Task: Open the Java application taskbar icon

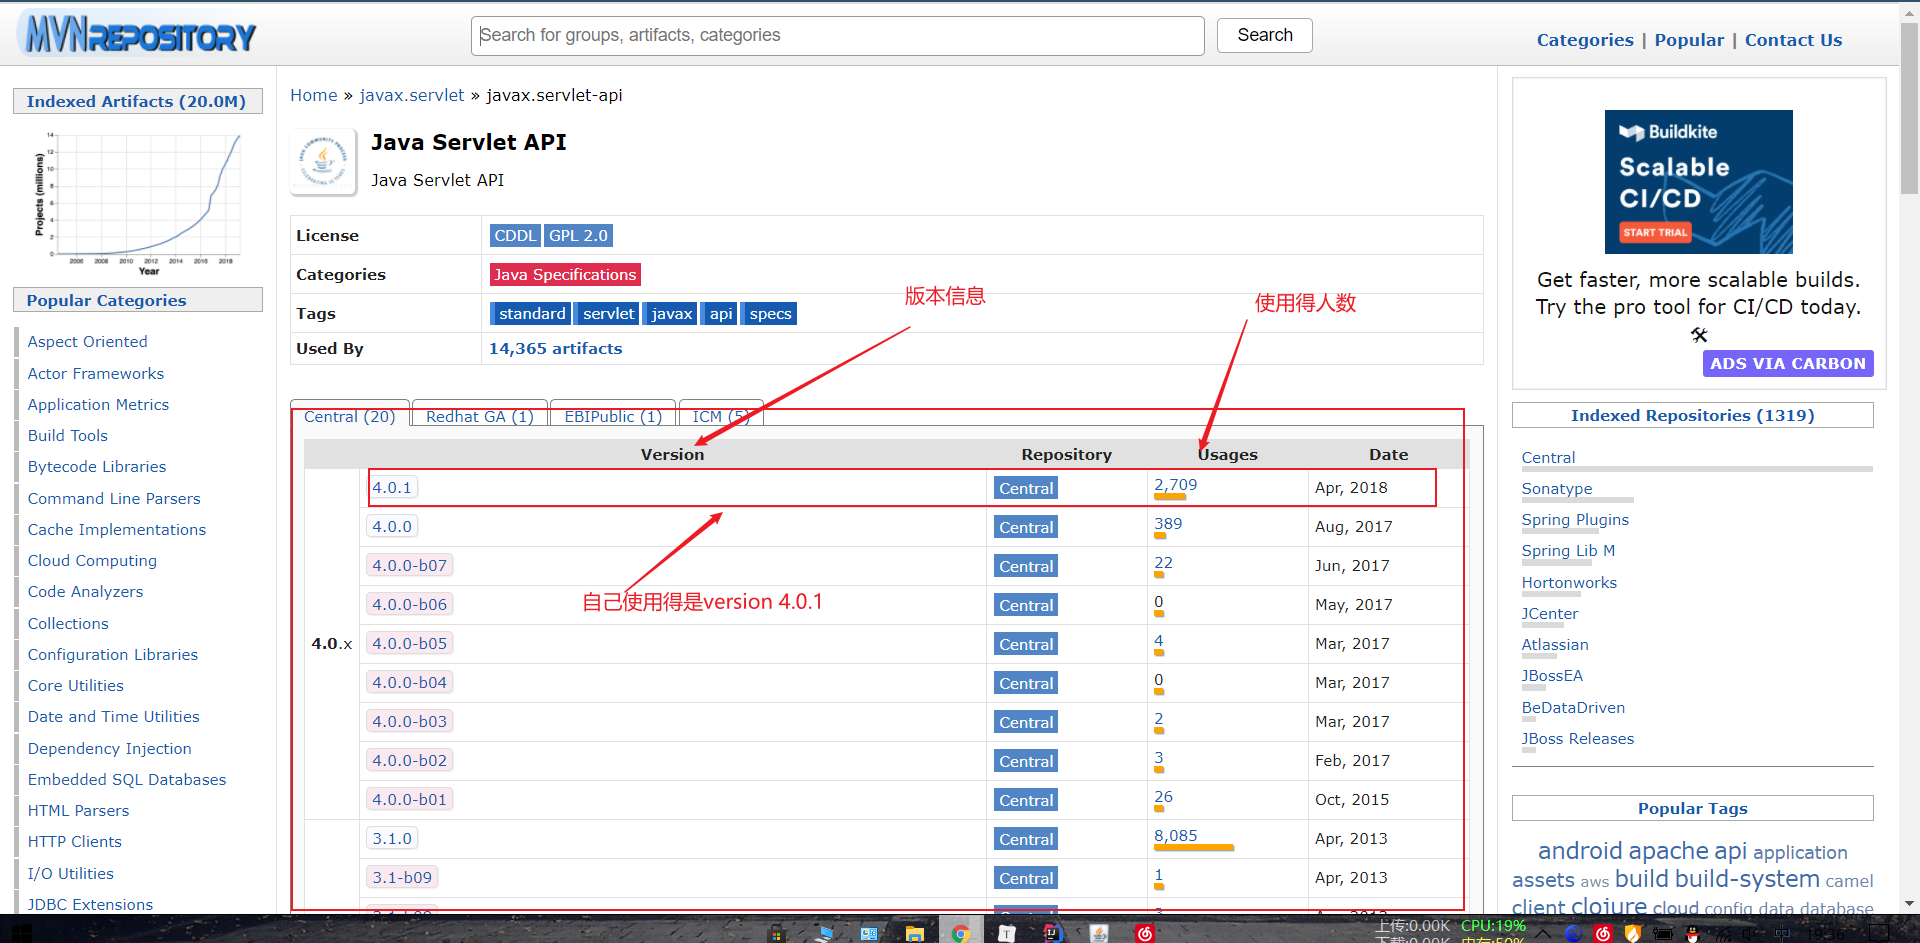Action: coord(1099,932)
